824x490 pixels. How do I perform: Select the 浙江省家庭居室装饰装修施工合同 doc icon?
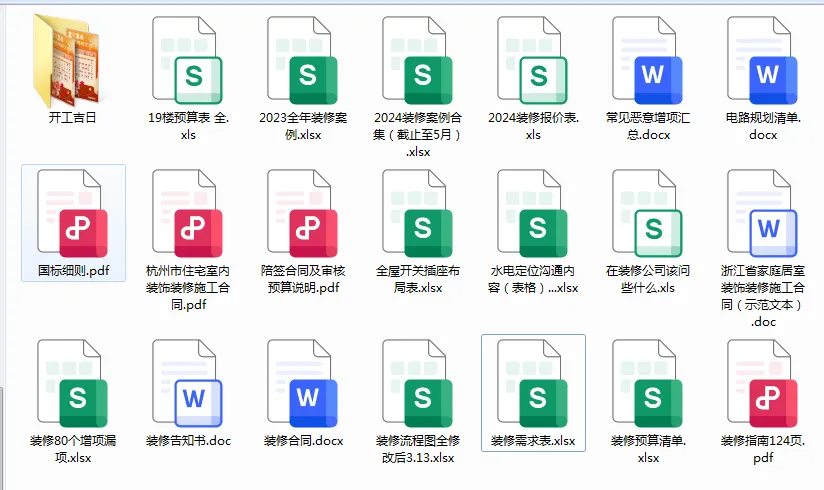[763, 213]
